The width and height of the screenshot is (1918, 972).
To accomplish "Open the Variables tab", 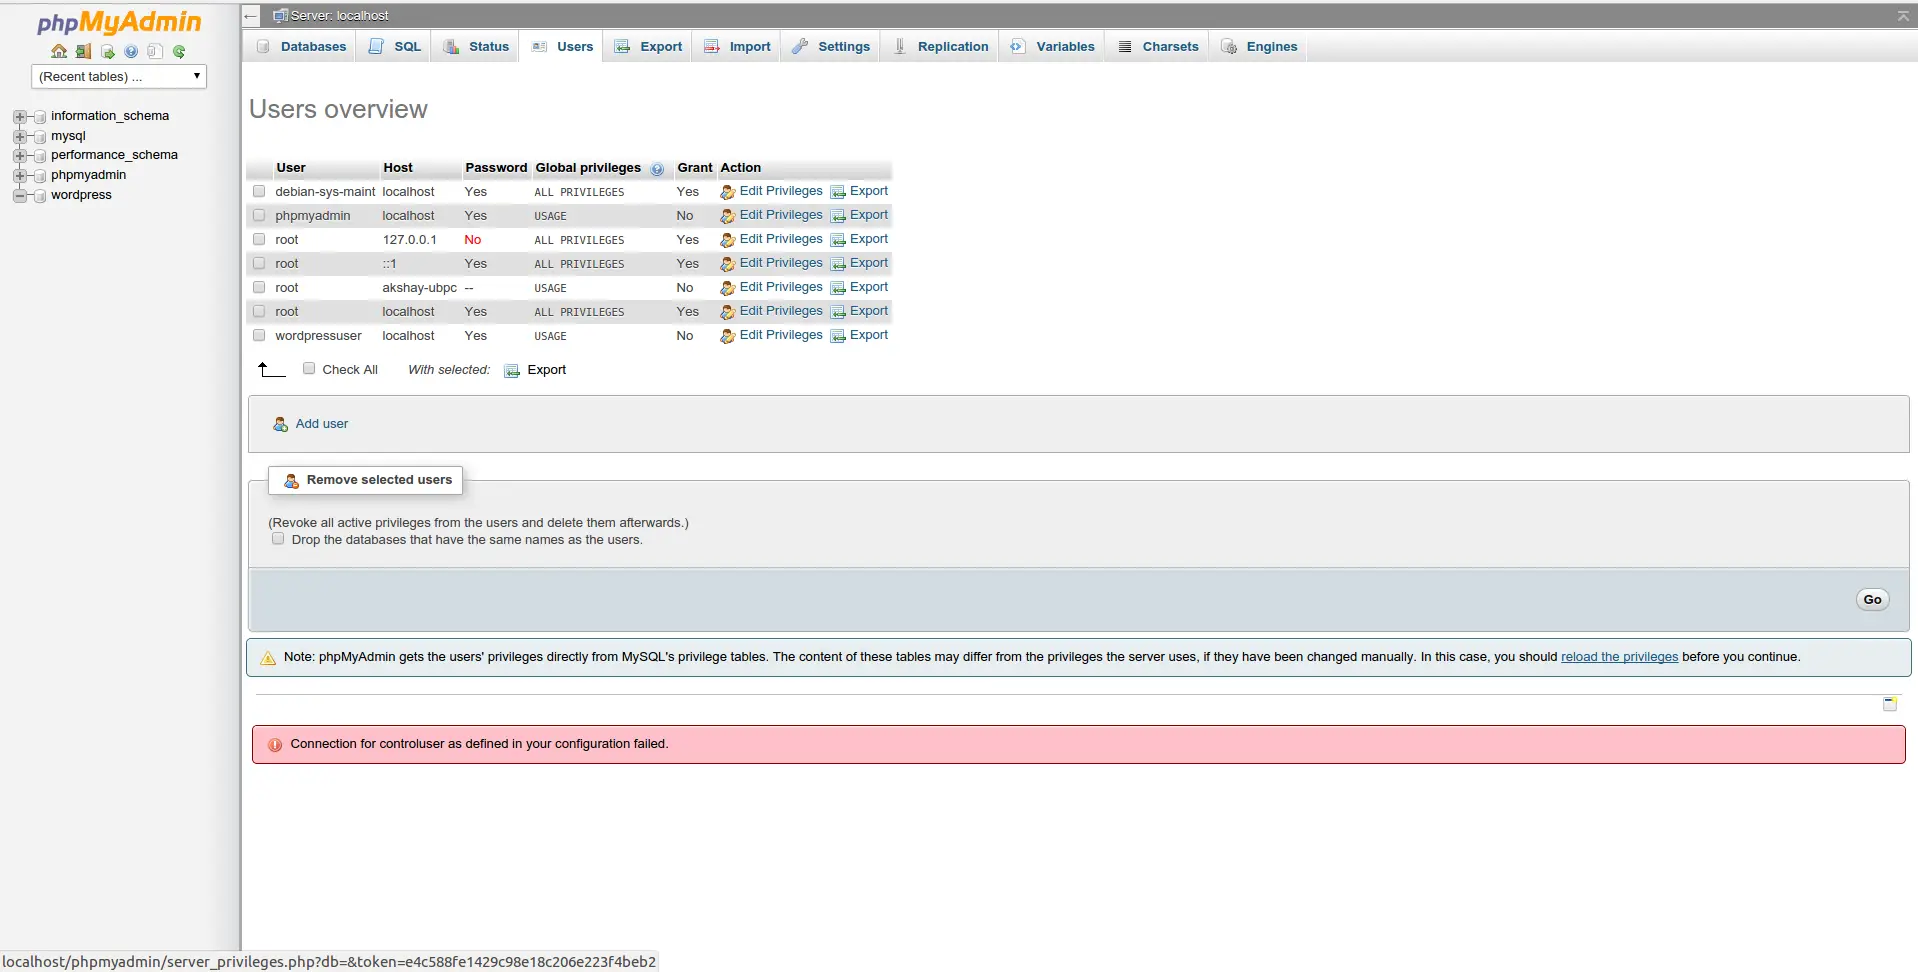I will [1053, 47].
